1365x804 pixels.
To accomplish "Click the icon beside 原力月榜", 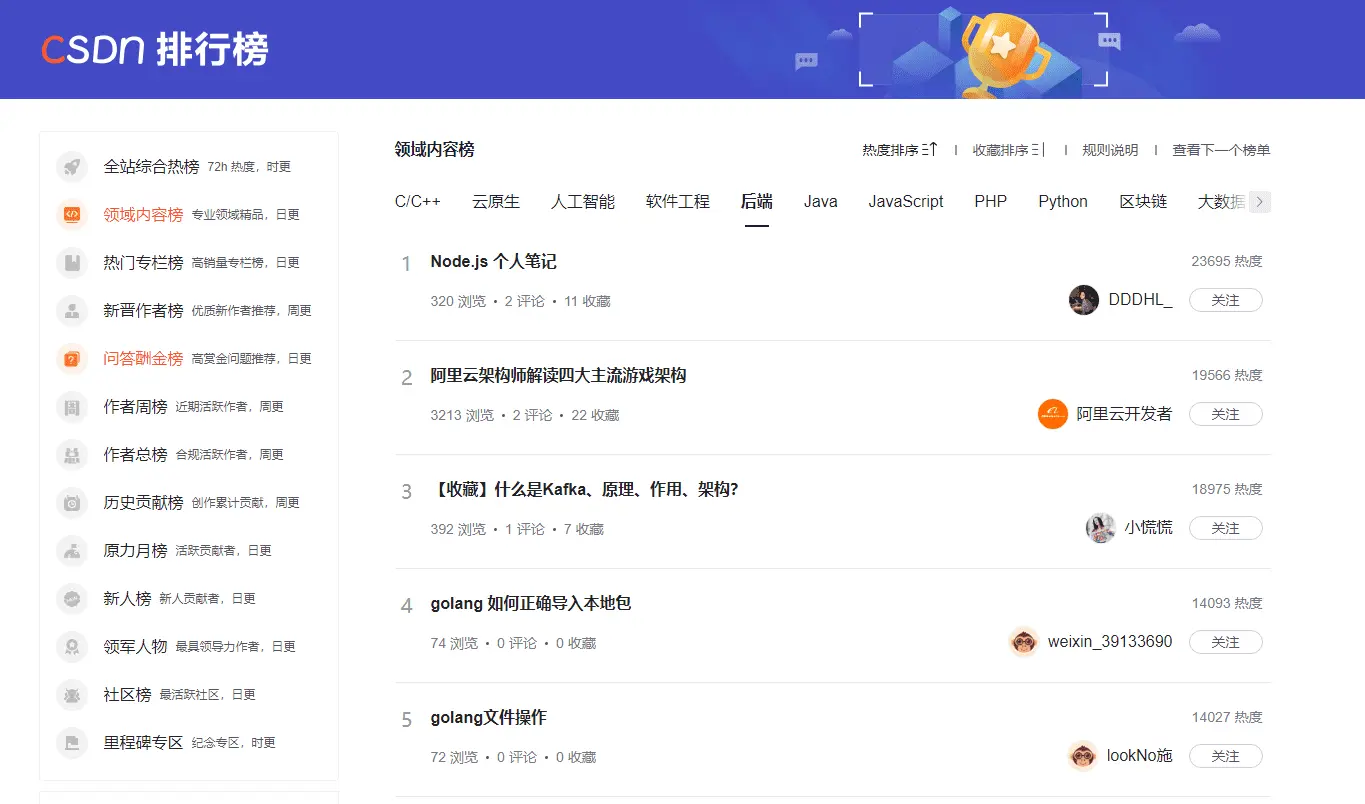I will pos(72,551).
